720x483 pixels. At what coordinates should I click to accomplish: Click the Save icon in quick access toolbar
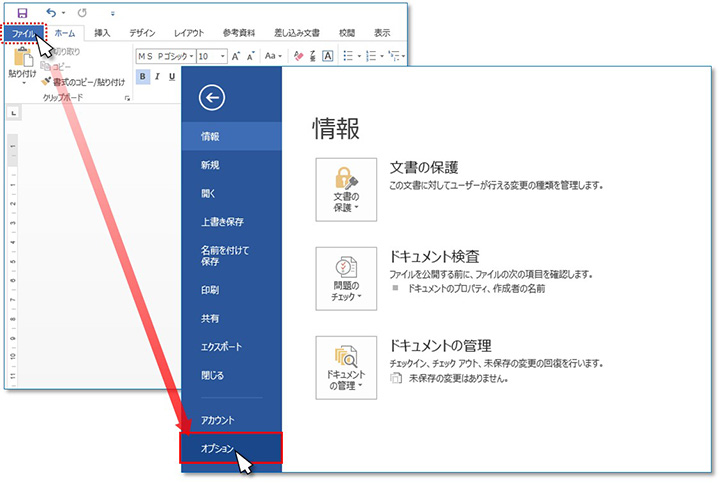click(x=22, y=13)
